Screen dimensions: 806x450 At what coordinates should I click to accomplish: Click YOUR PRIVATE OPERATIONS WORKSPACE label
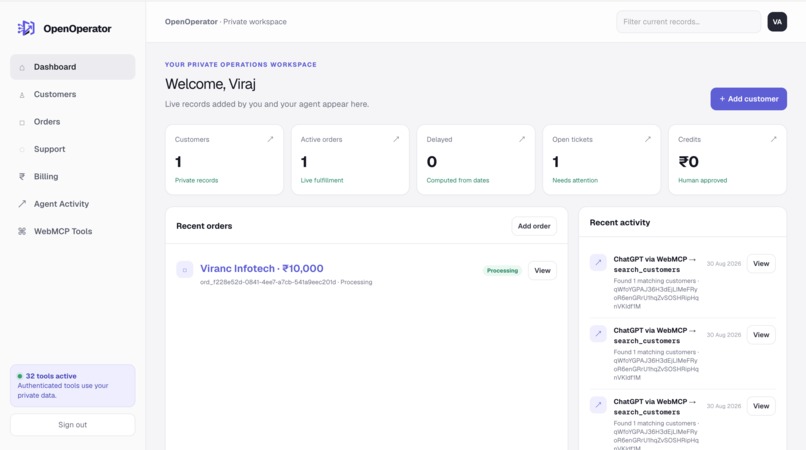click(241, 65)
